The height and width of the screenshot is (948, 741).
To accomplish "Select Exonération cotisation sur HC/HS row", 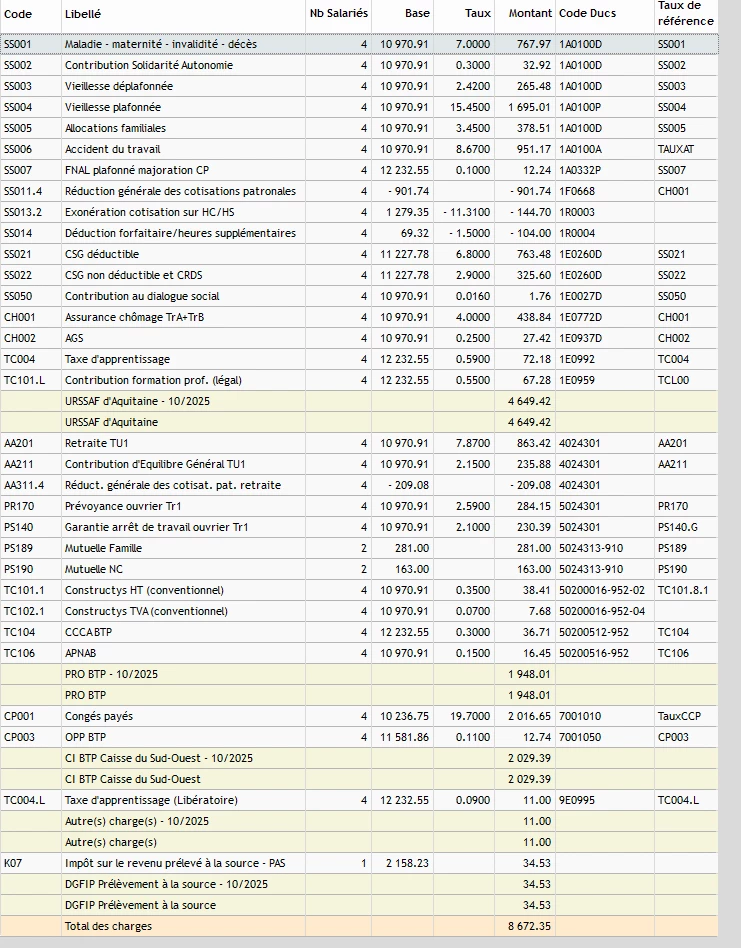I will pyautogui.click(x=359, y=212).
